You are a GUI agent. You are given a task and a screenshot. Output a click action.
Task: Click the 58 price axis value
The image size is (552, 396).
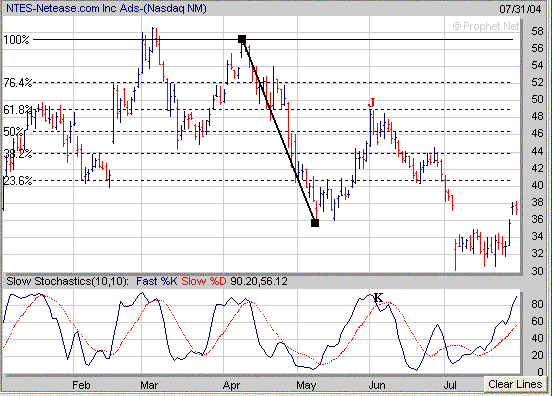[x=537, y=31]
